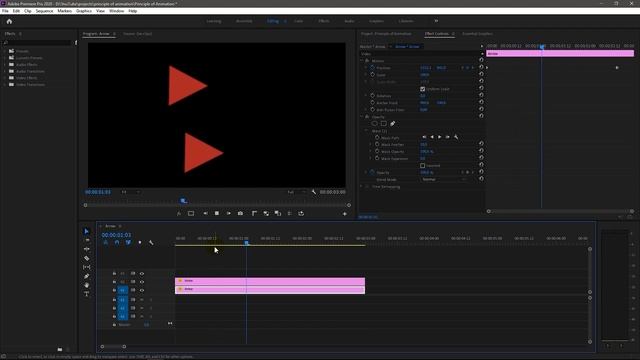Image resolution: width=640 pixels, height=360 pixels.
Task: Open playback resolution dropdown in Program monitor
Action: (297, 192)
